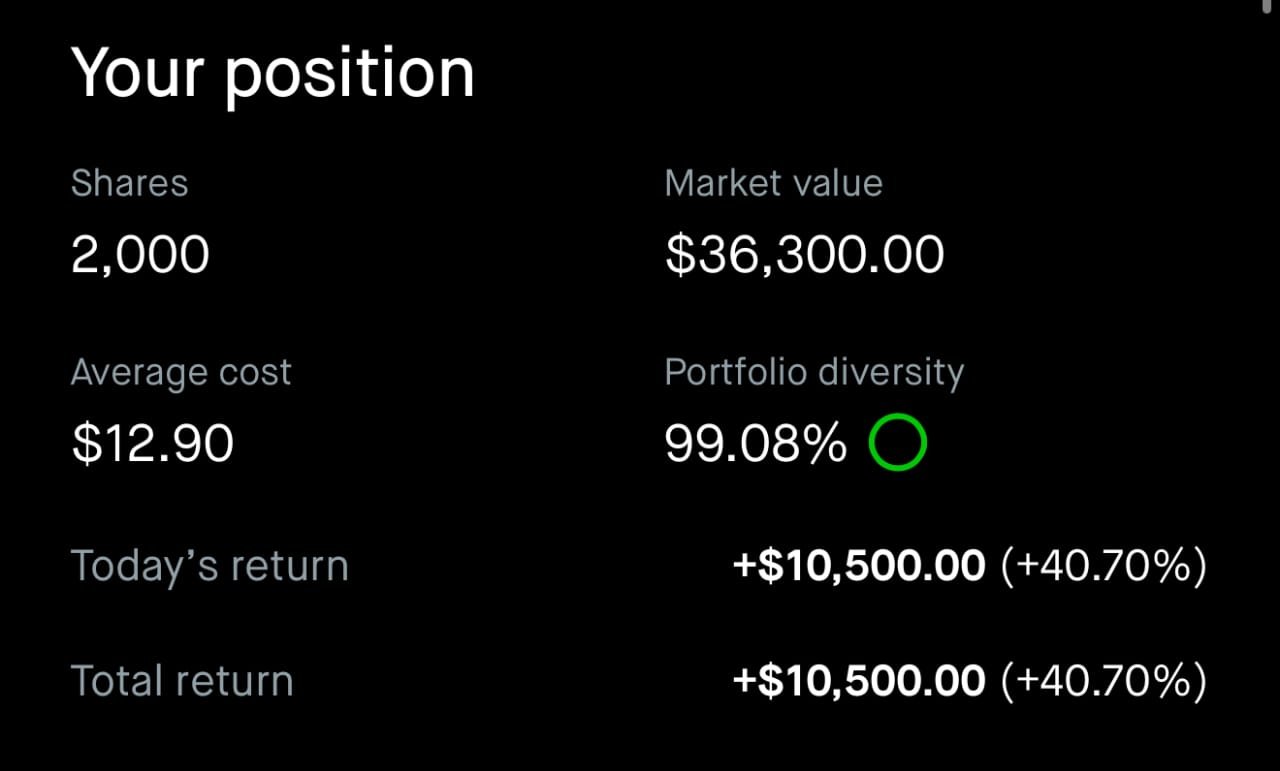
Task: Click the green Portfolio diversity ring icon
Action: tap(897, 442)
